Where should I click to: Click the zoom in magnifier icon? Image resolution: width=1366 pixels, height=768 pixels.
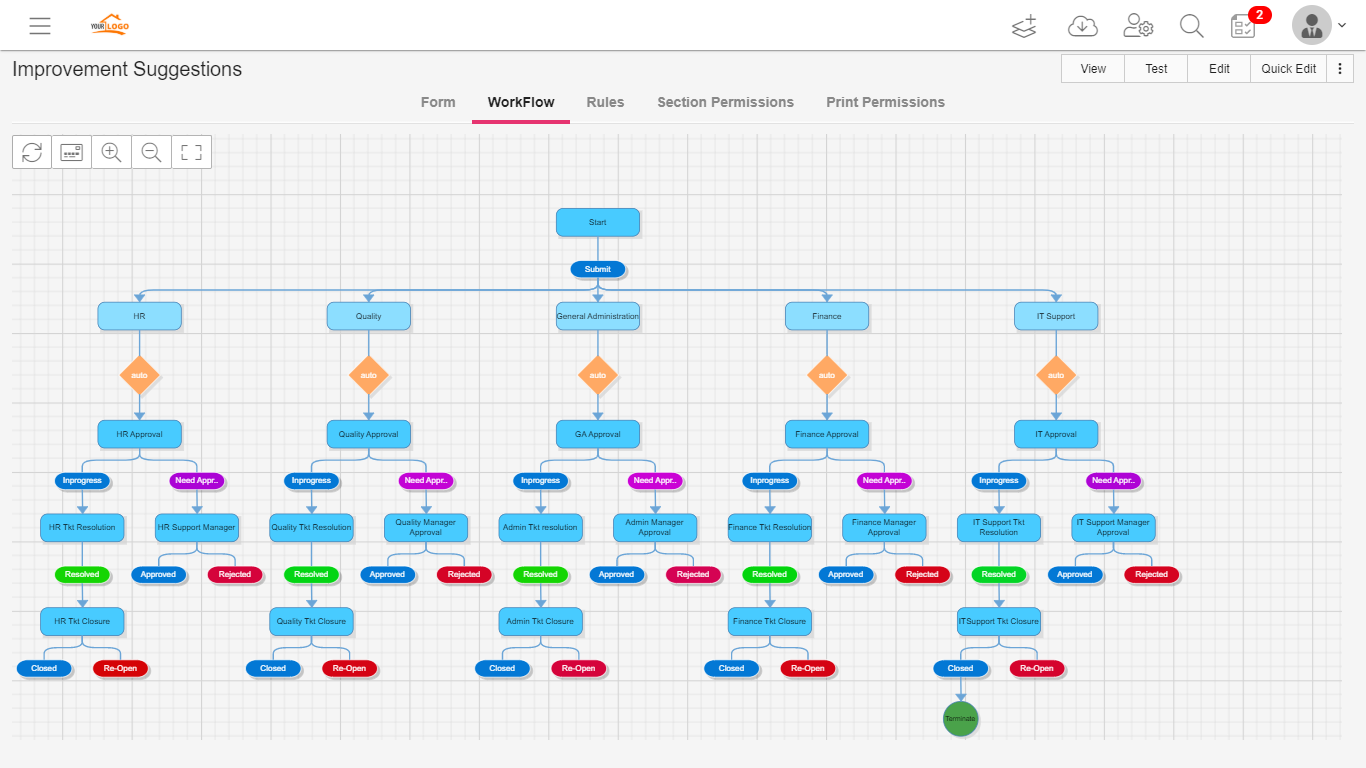(x=111, y=152)
